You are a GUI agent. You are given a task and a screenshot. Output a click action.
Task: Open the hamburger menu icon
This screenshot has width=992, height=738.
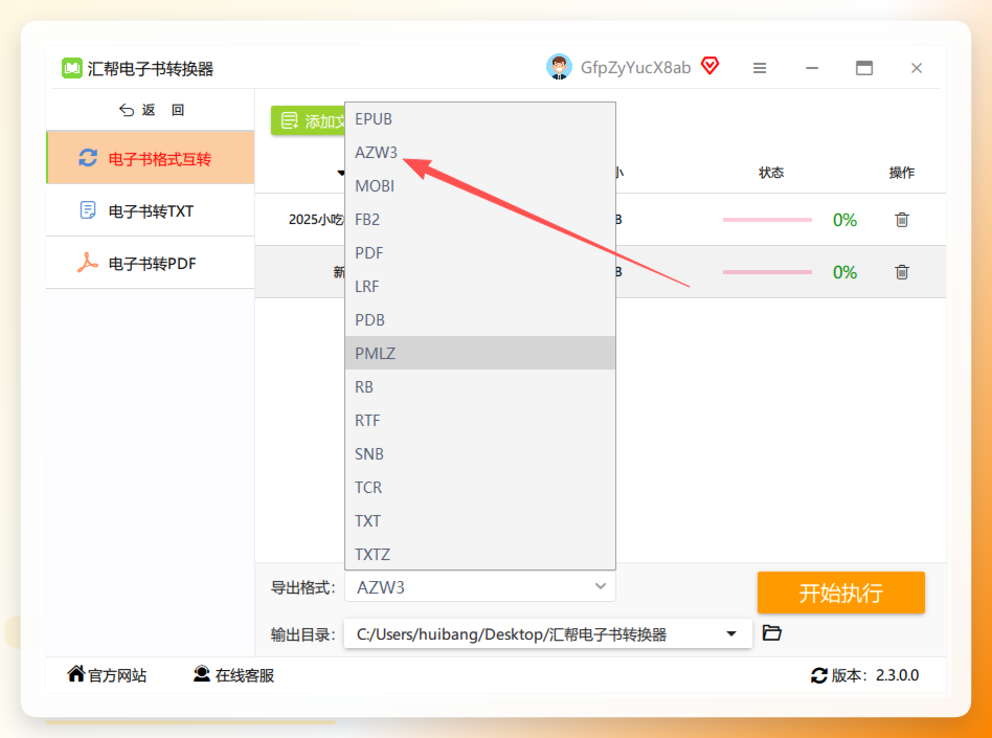pyautogui.click(x=759, y=68)
